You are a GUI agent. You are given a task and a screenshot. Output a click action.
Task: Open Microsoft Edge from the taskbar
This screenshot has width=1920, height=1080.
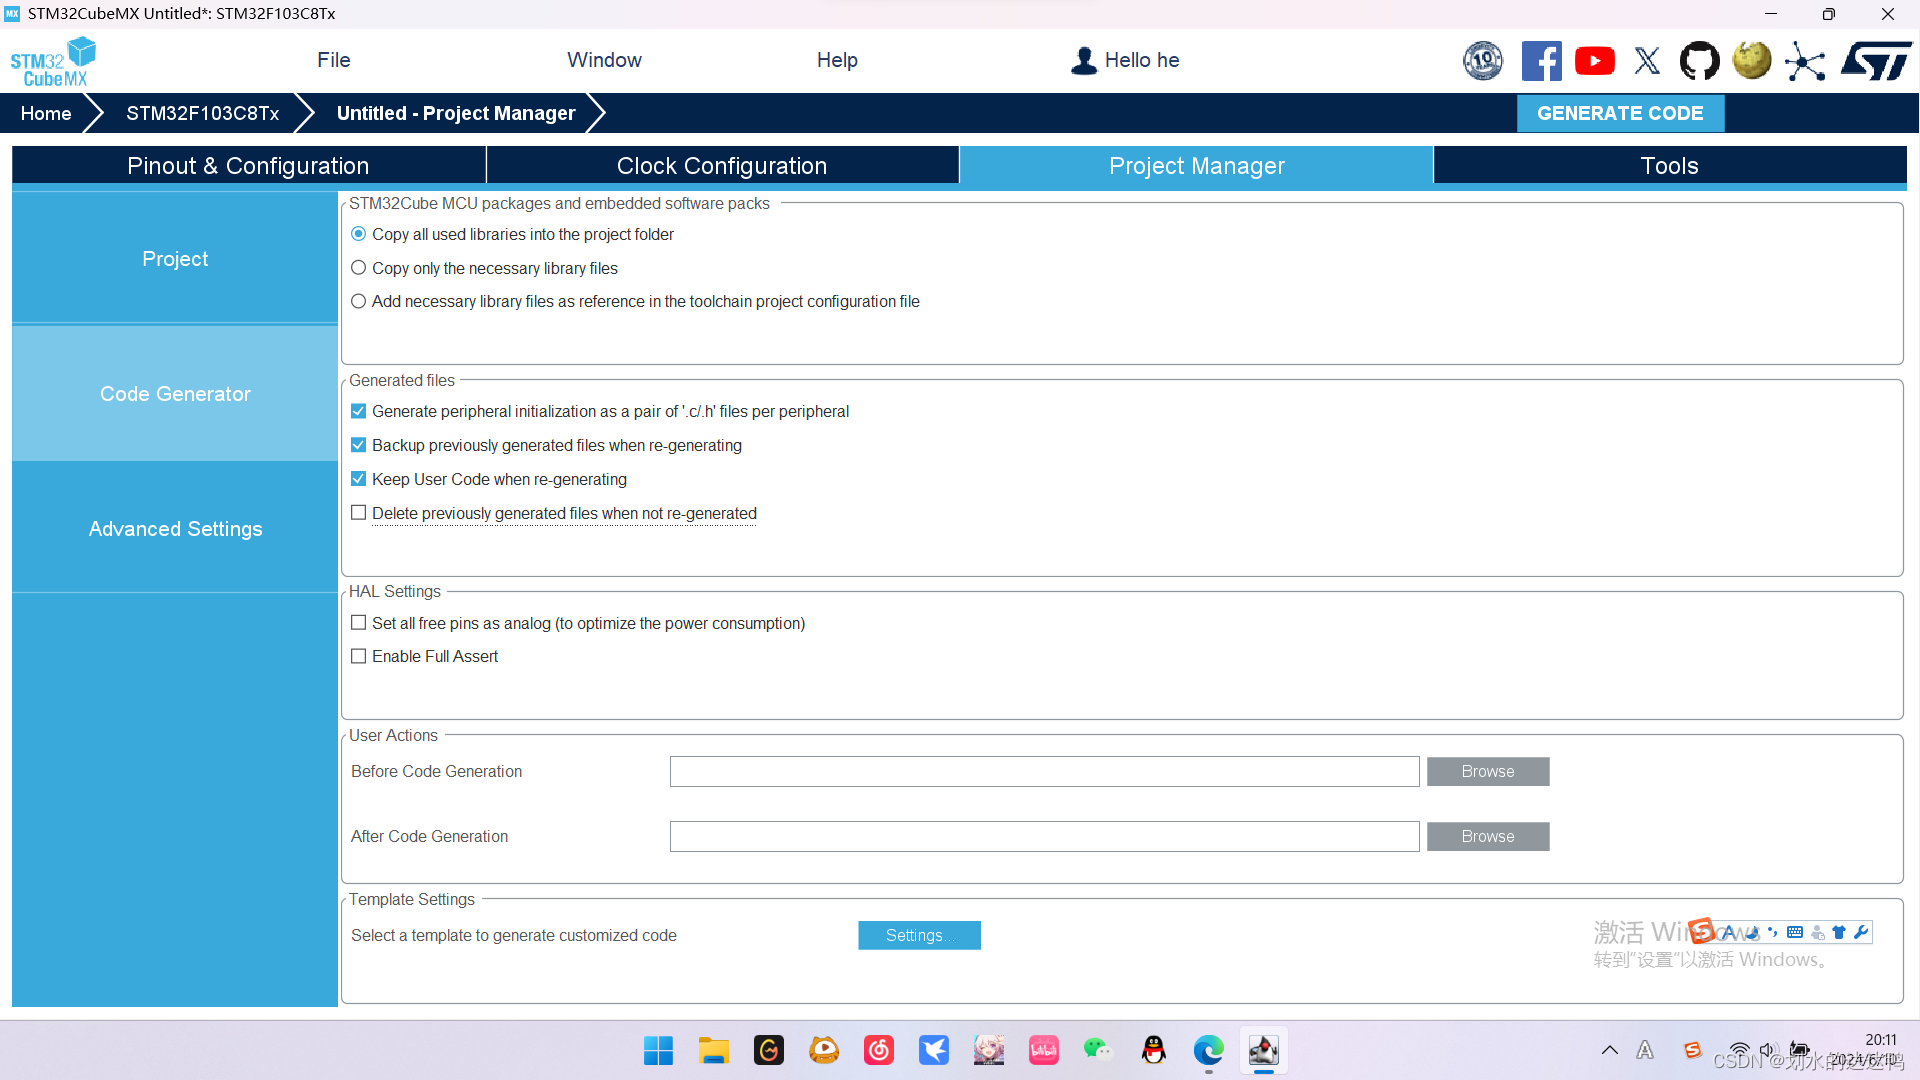coord(1208,1051)
